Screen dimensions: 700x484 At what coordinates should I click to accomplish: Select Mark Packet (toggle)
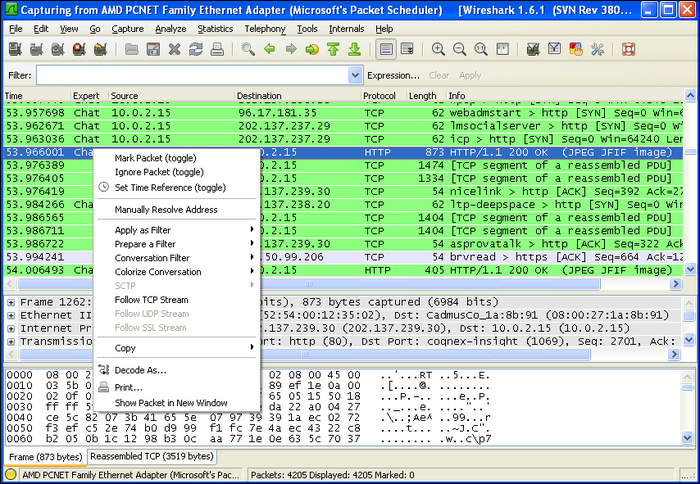(x=176, y=158)
